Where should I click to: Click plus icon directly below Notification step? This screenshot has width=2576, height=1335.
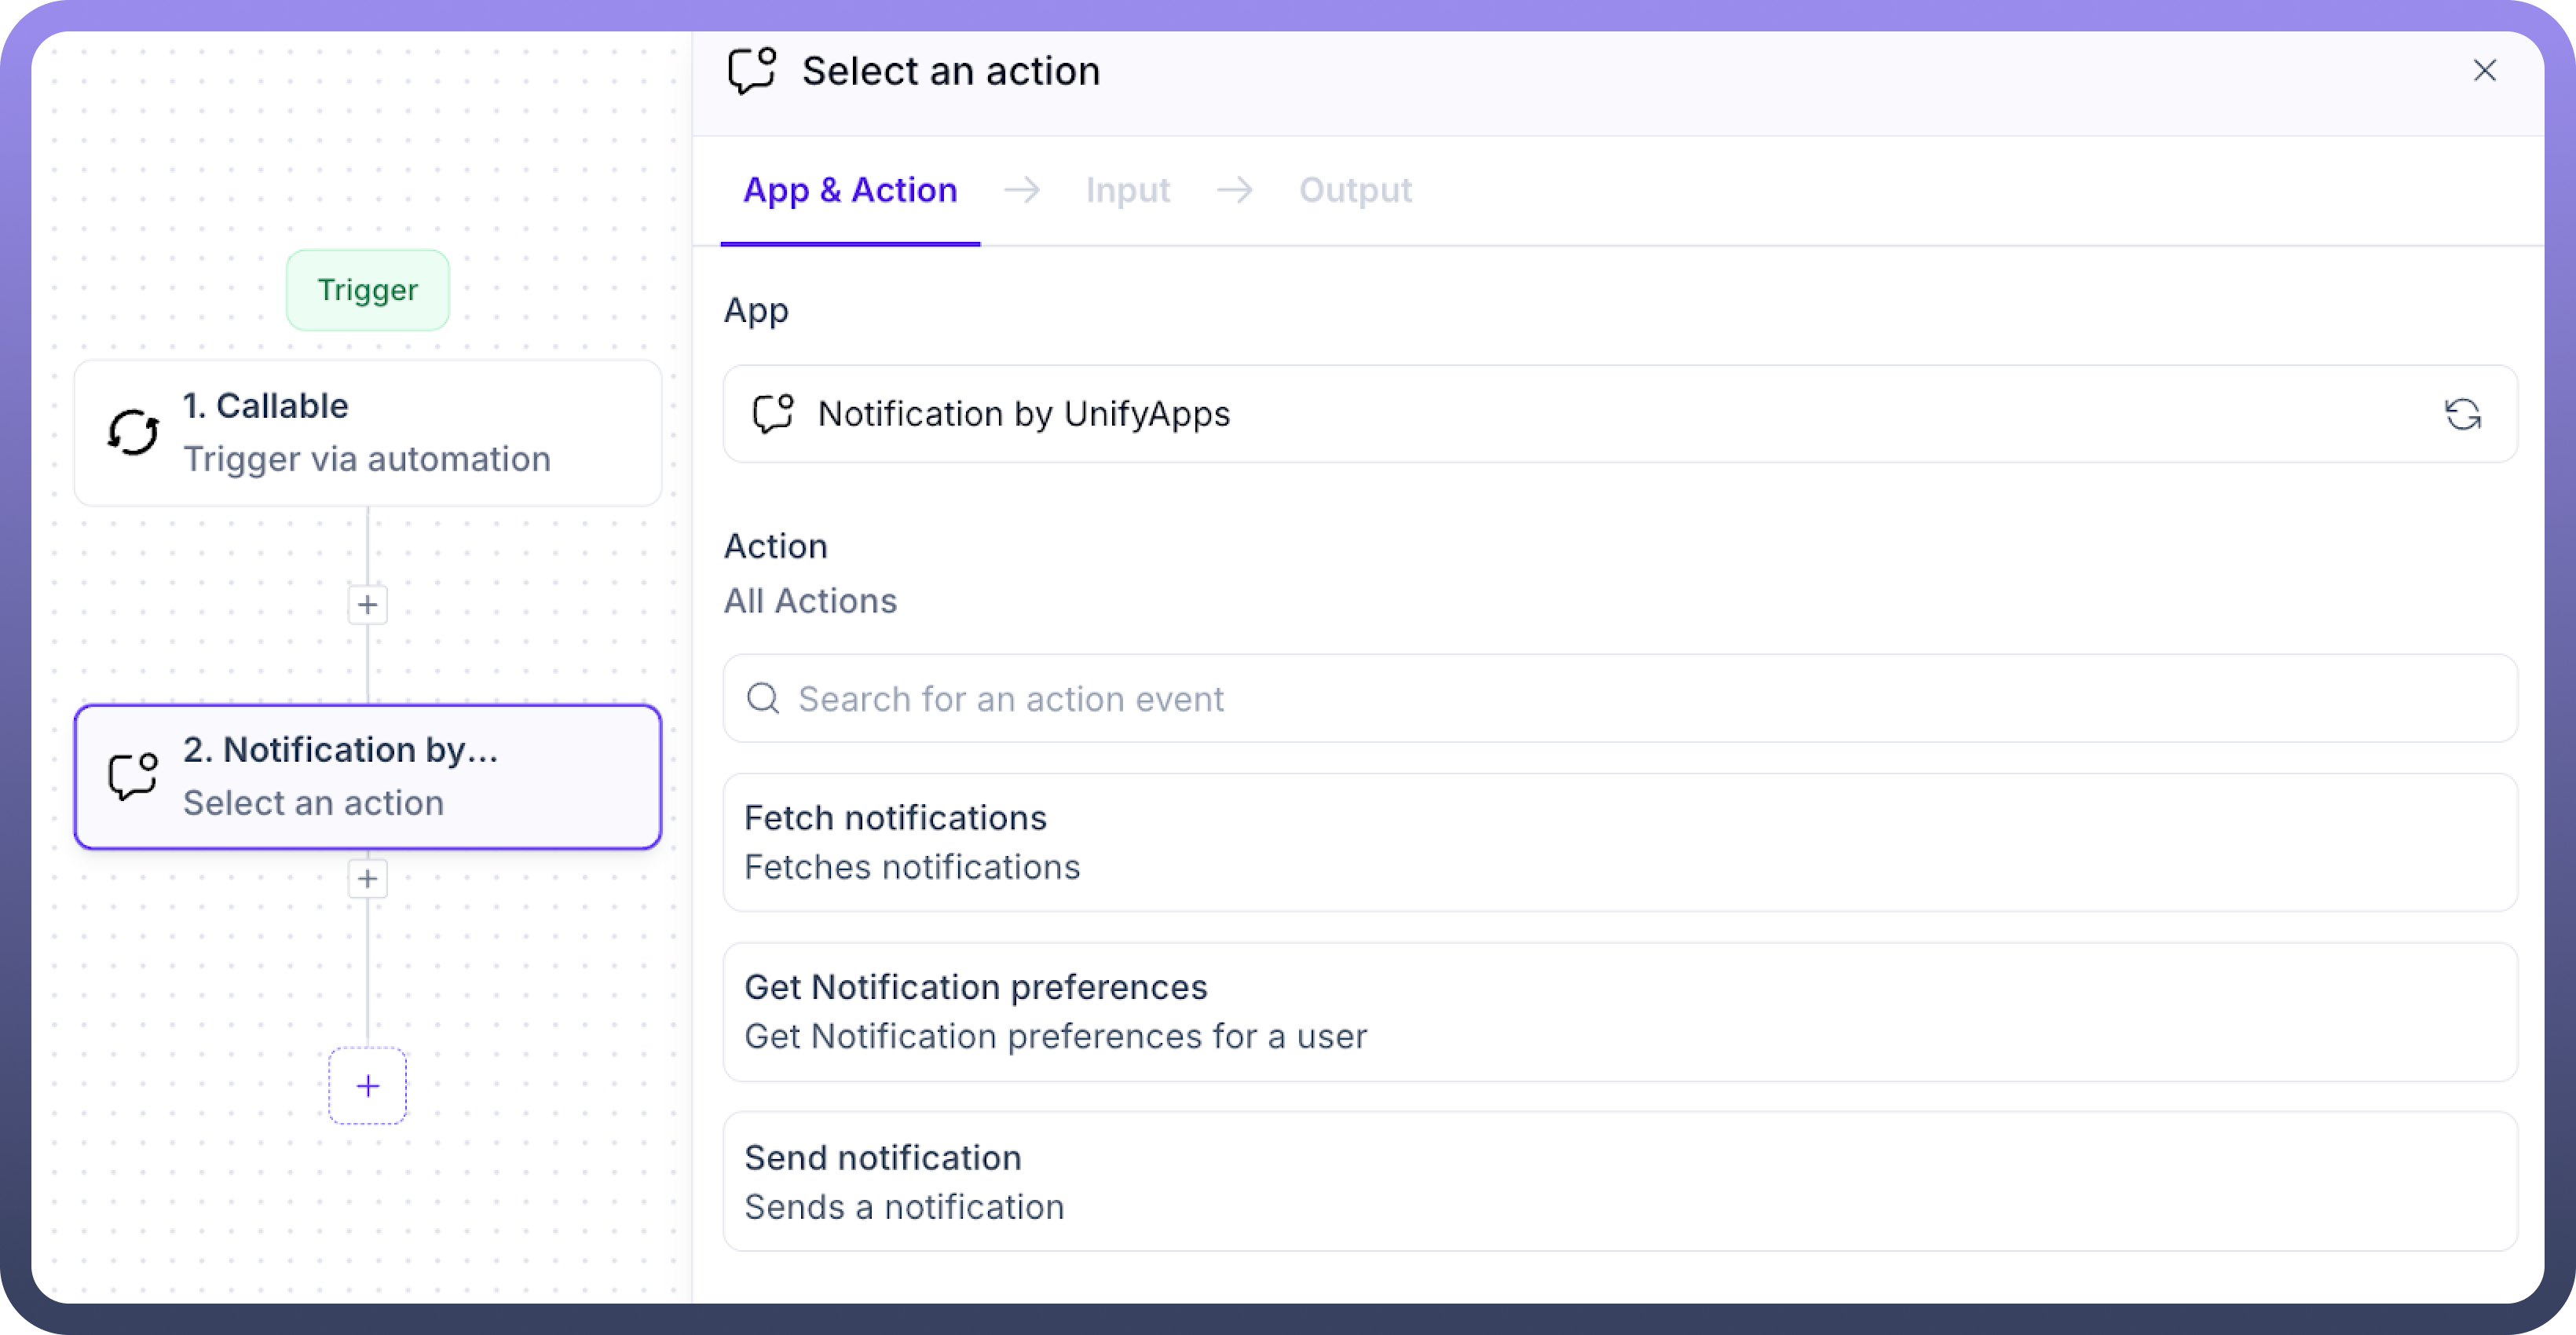pos(367,879)
